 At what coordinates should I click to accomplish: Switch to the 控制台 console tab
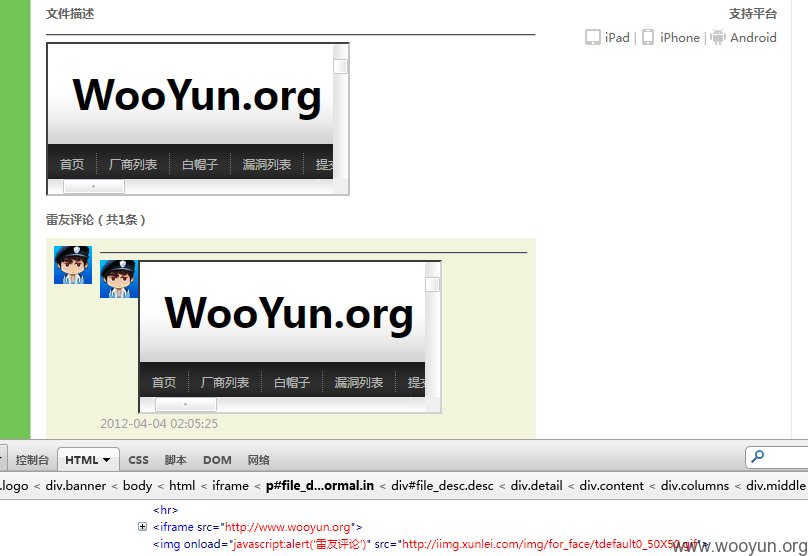pos(32,460)
